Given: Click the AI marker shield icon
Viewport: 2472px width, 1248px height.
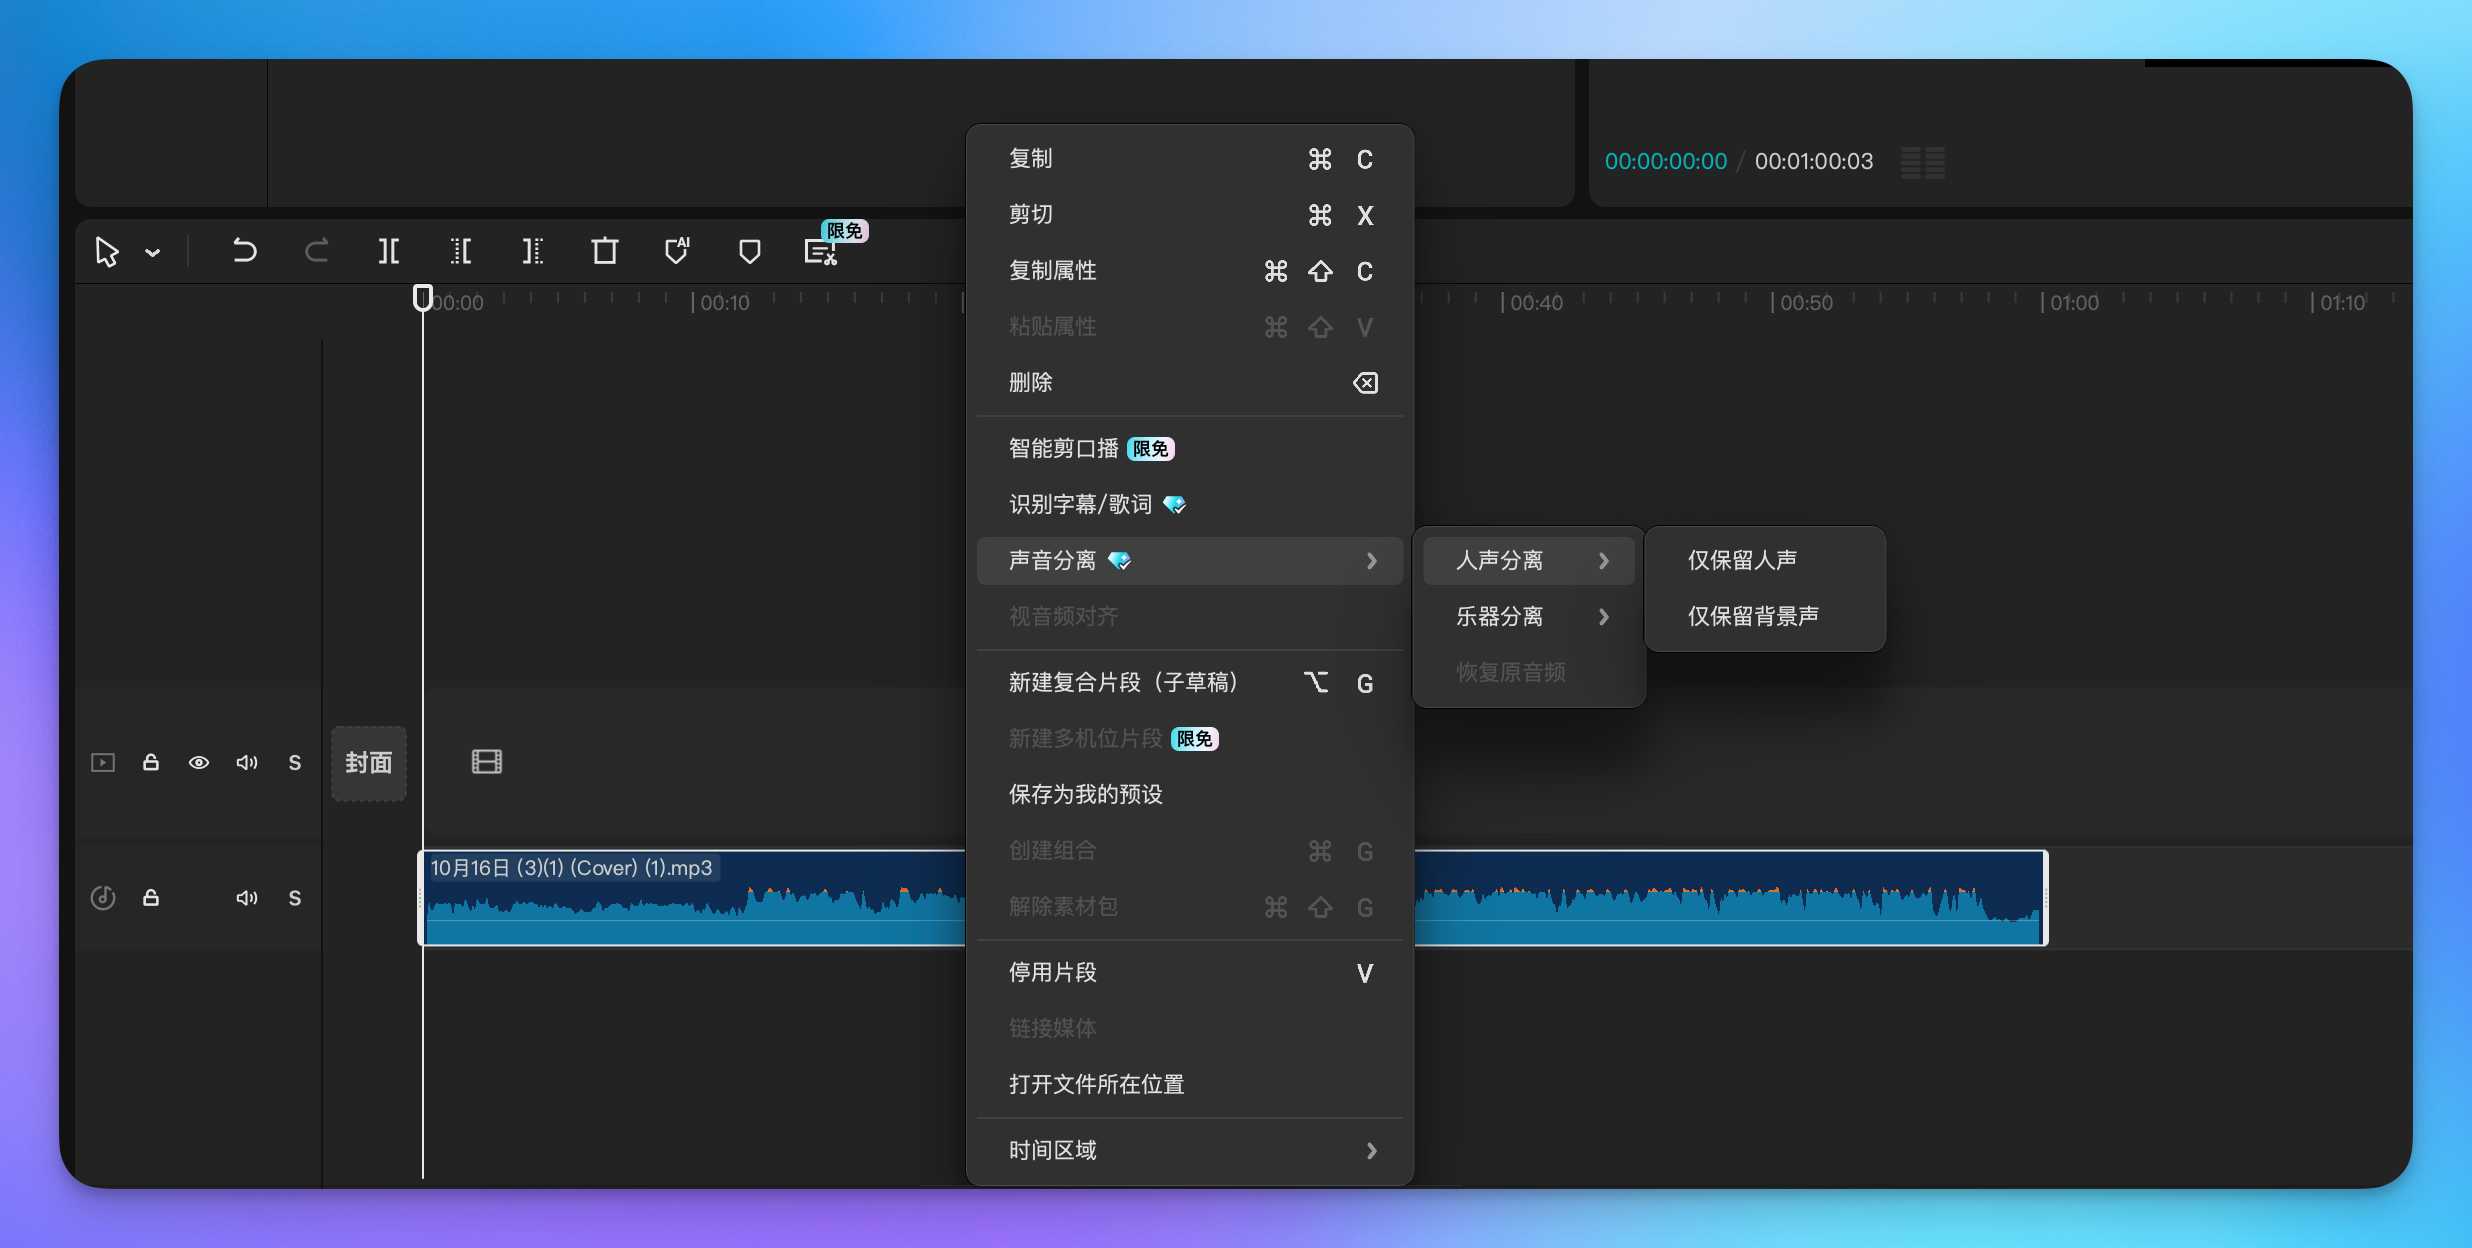Looking at the screenshot, I should click(x=677, y=251).
